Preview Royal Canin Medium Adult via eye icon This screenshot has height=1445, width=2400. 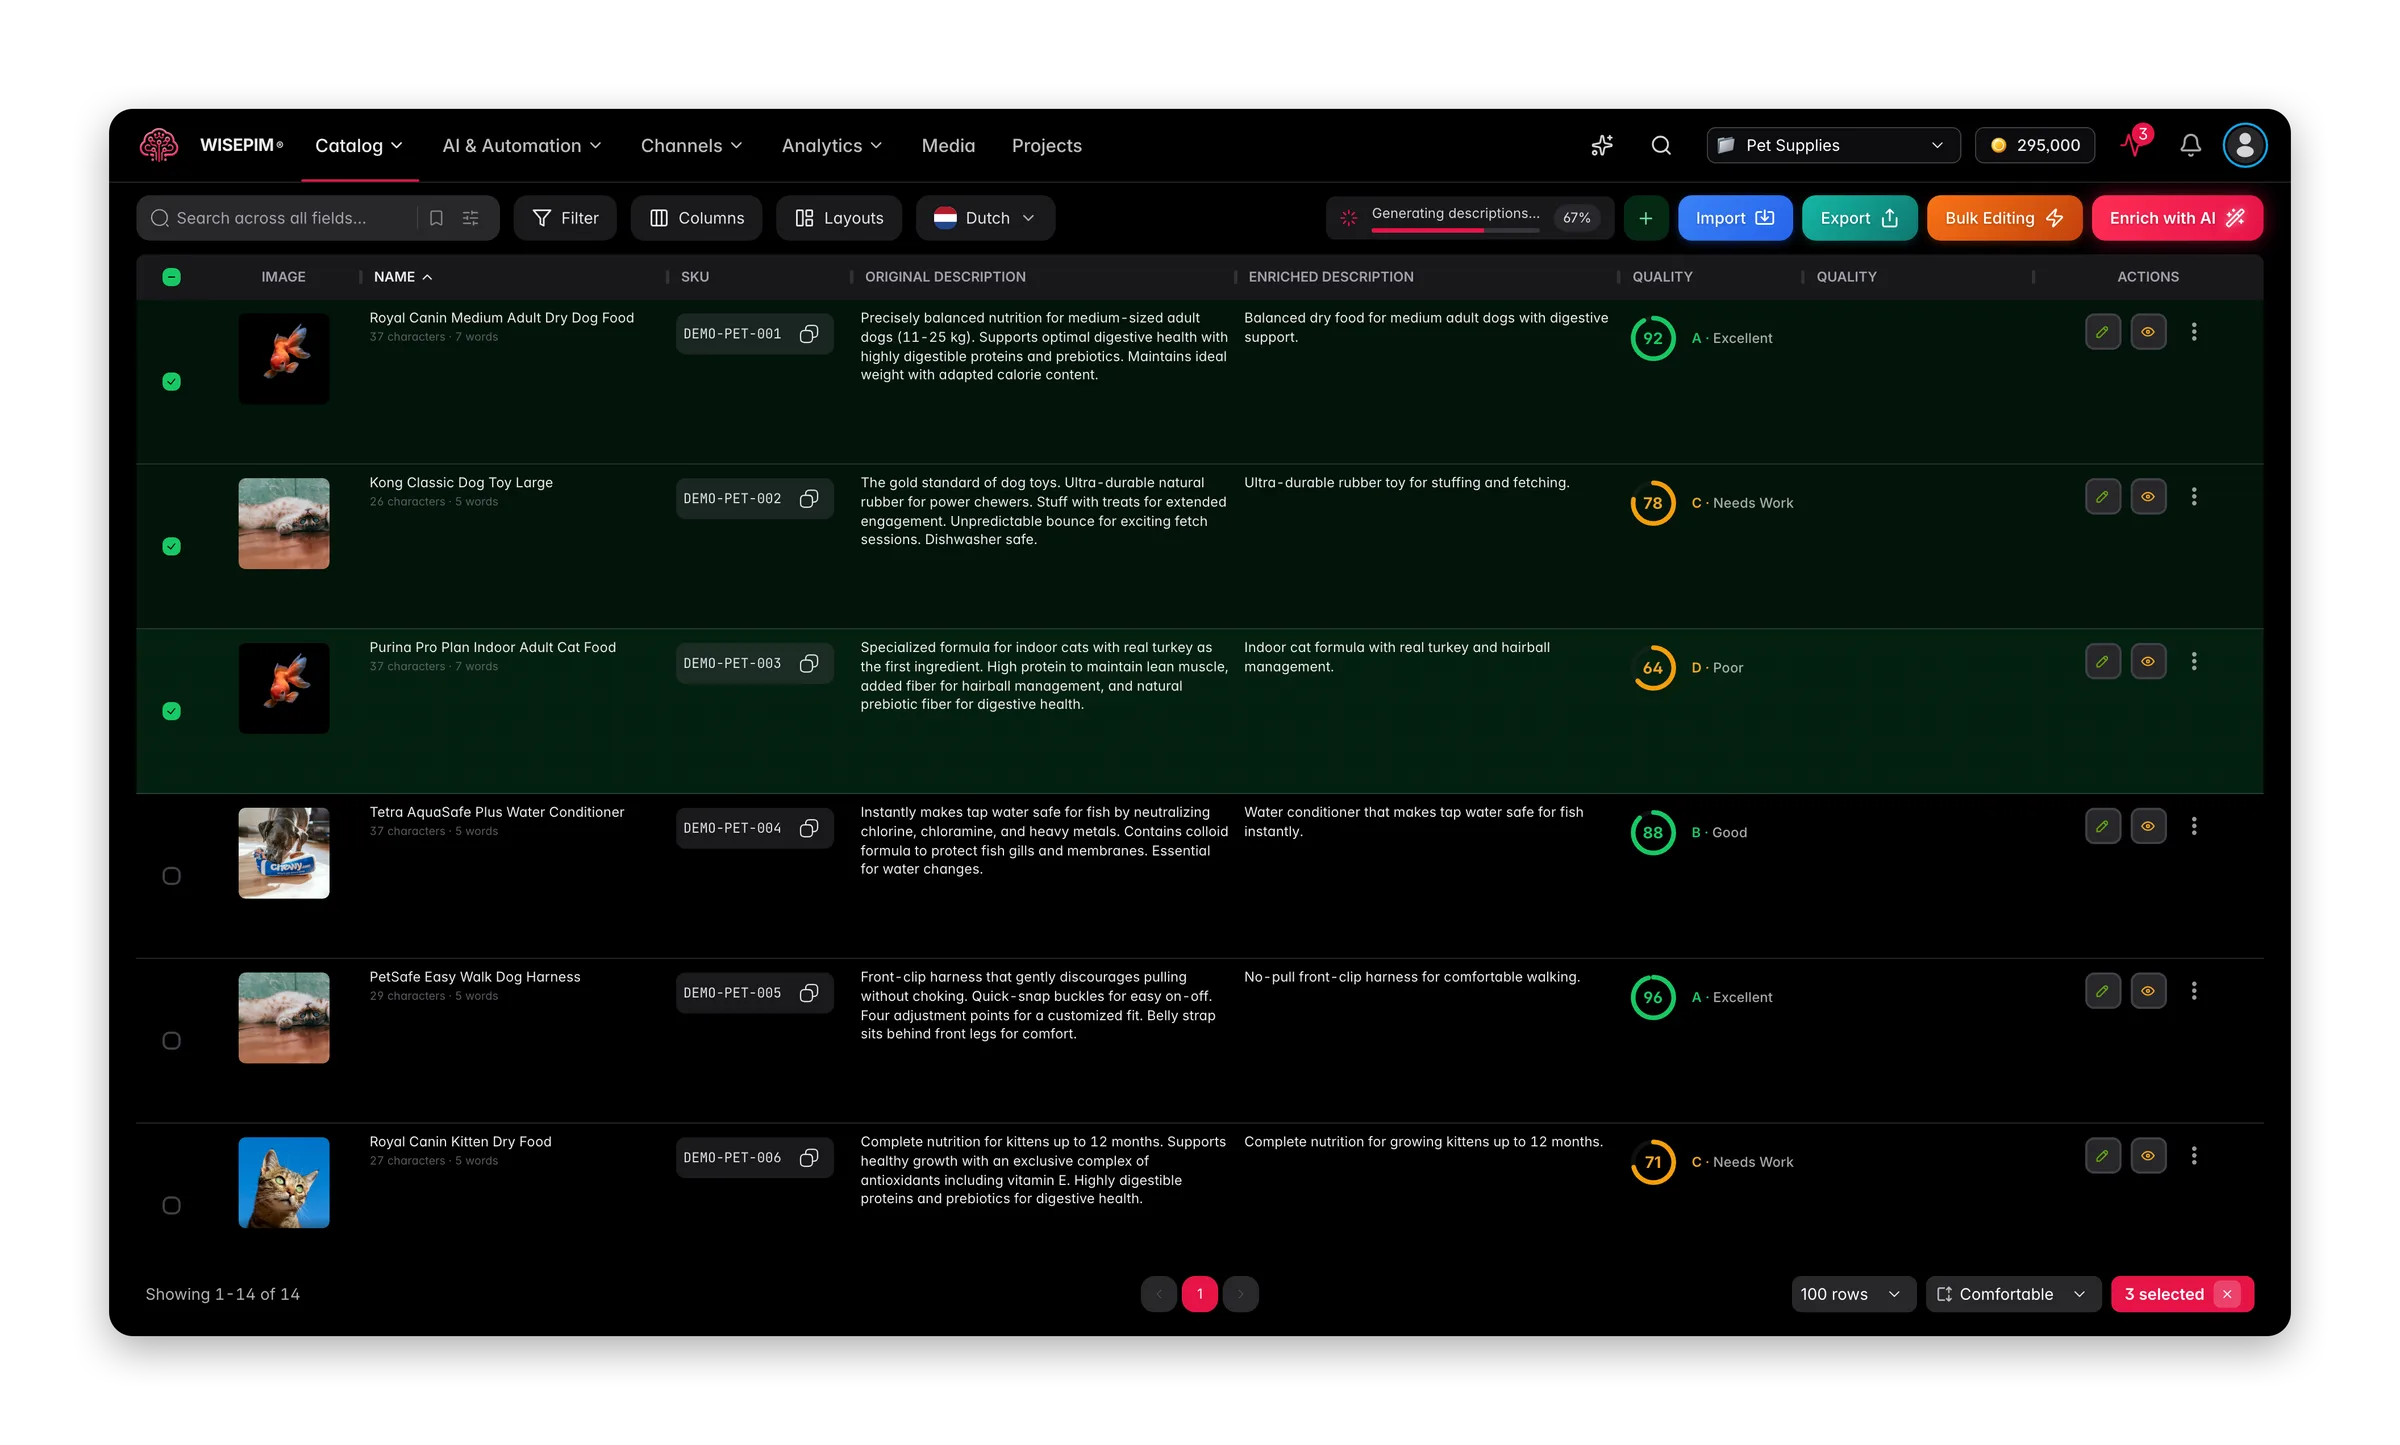[x=2148, y=332]
